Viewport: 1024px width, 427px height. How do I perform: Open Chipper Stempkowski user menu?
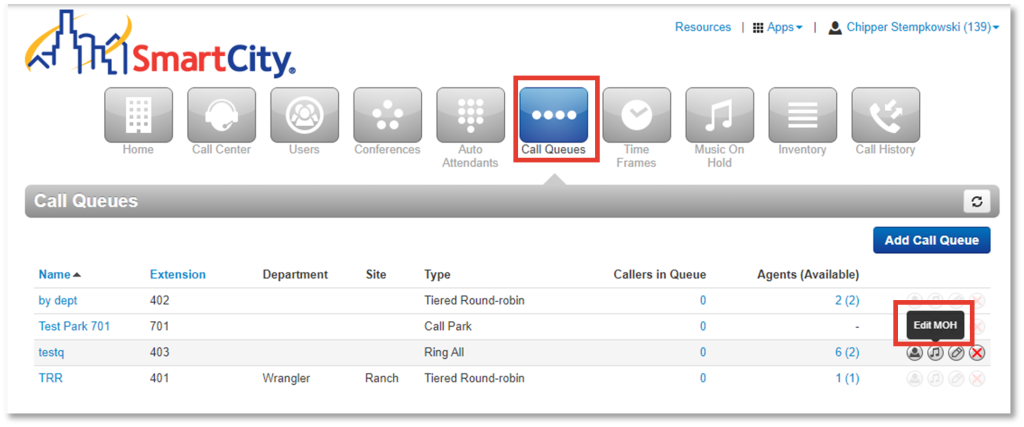pyautogui.click(x=913, y=27)
